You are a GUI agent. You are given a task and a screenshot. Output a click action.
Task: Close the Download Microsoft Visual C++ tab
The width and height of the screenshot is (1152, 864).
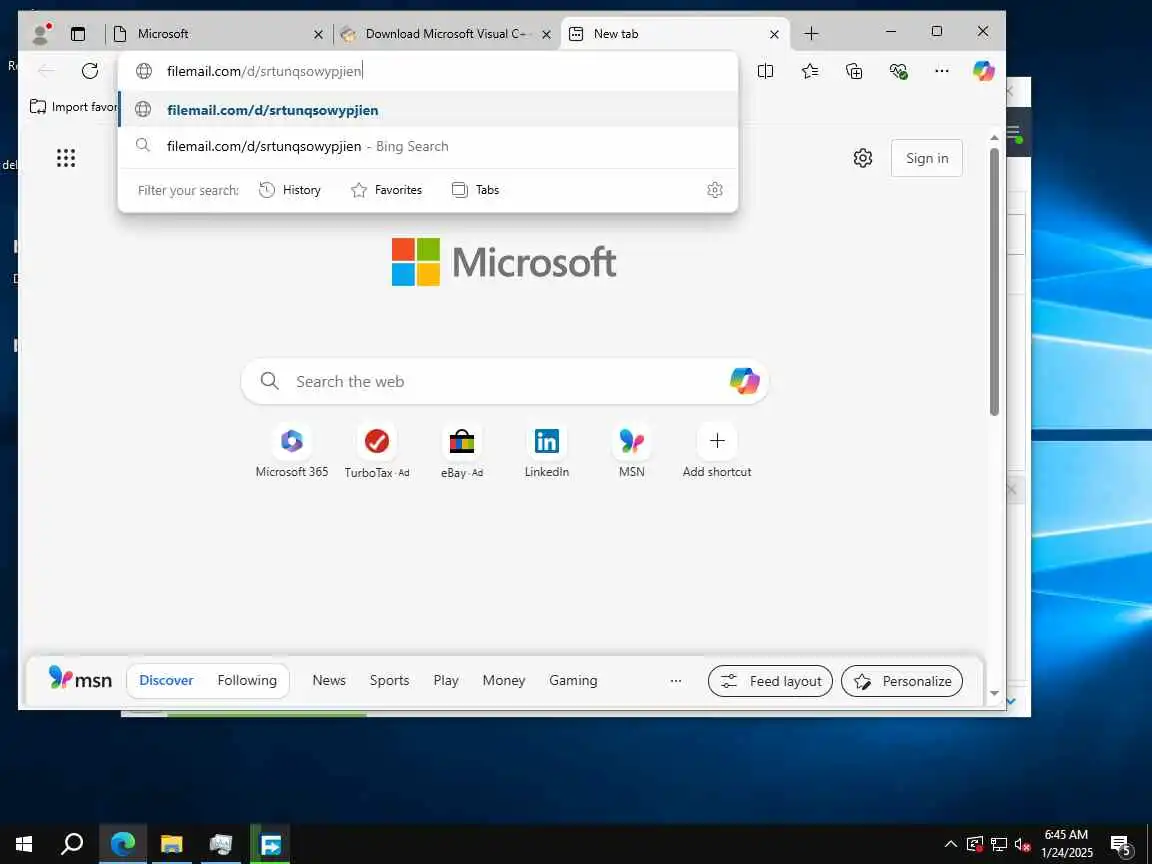pos(546,34)
